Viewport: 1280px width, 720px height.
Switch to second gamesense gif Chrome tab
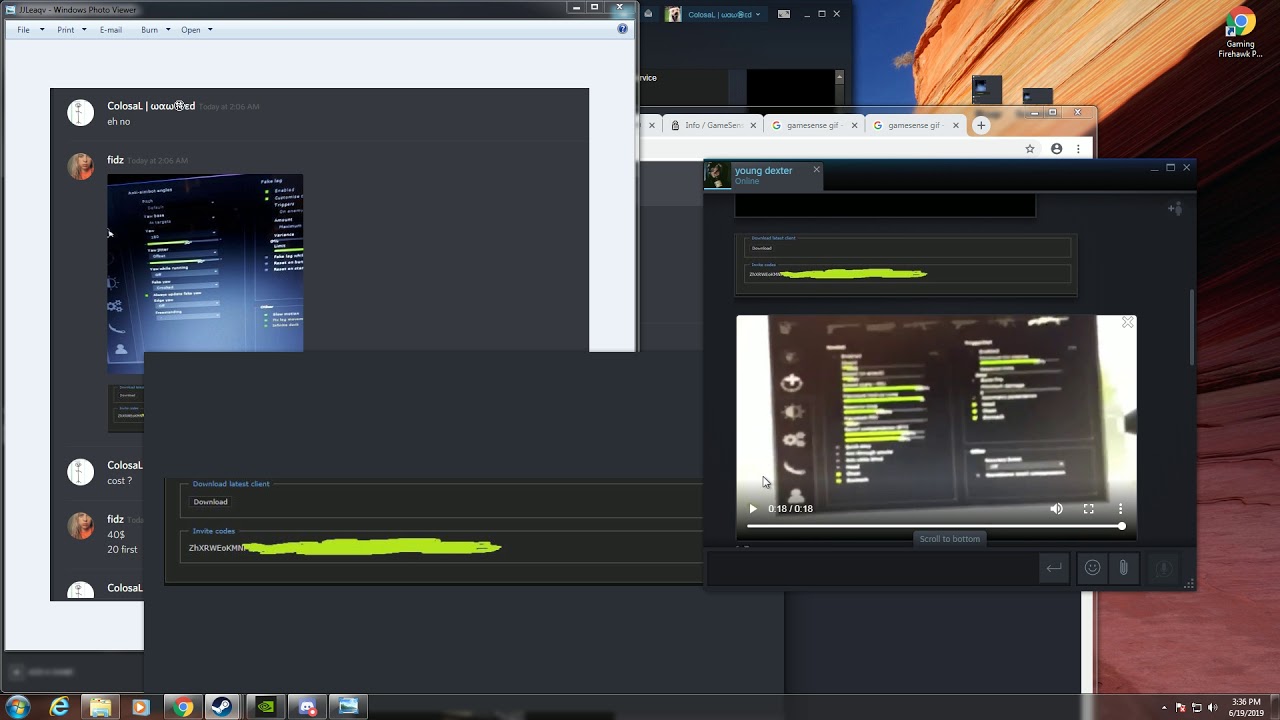point(915,125)
